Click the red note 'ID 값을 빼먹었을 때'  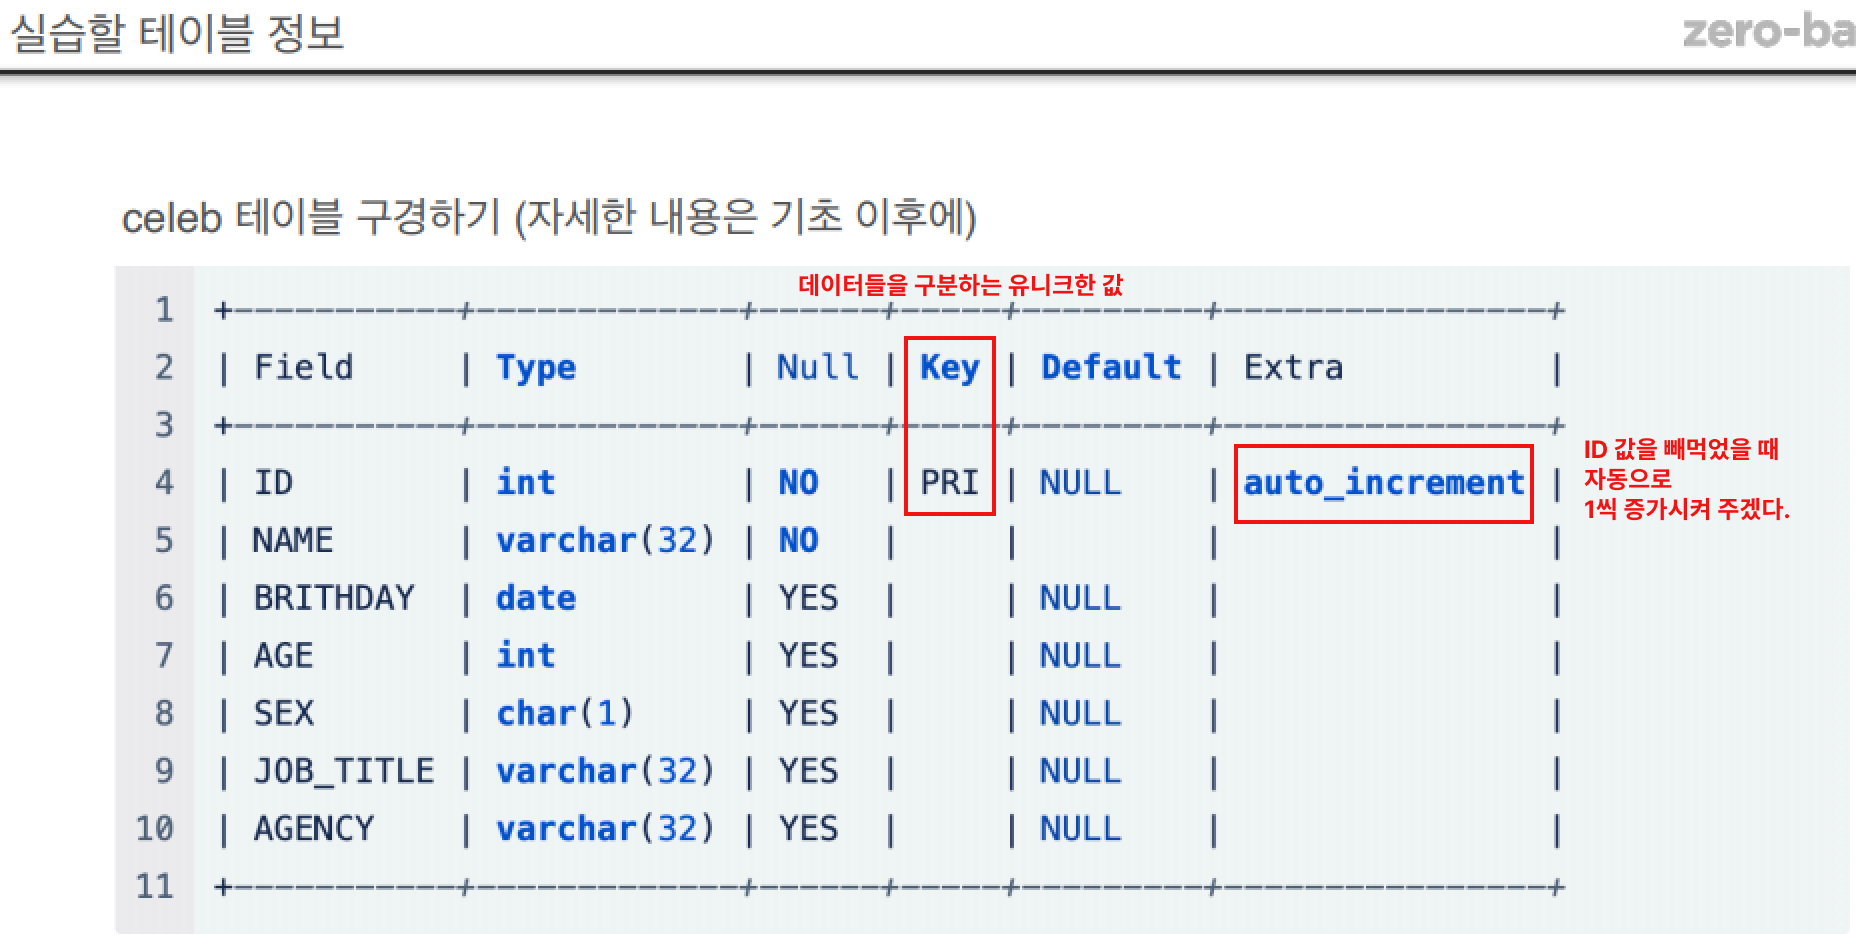(x=1681, y=449)
